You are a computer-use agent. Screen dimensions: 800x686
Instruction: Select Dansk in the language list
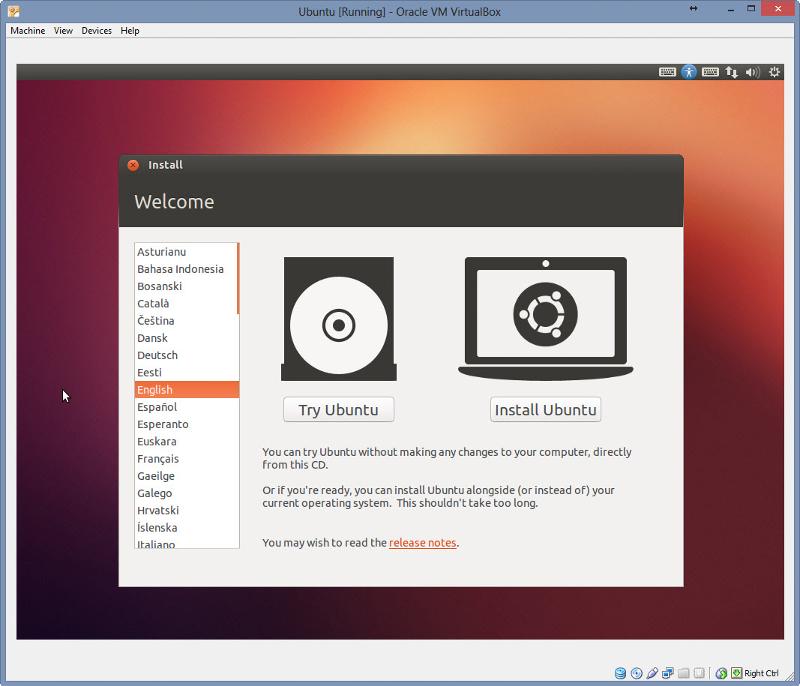186,338
